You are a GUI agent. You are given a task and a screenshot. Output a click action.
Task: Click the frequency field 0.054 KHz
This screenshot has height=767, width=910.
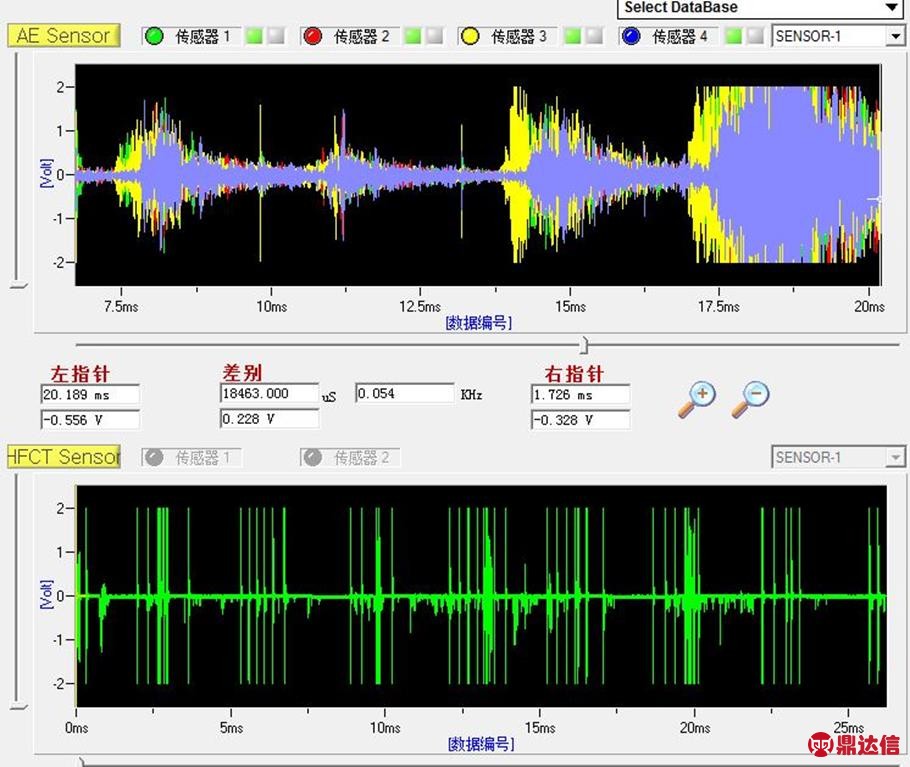pos(405,393)
